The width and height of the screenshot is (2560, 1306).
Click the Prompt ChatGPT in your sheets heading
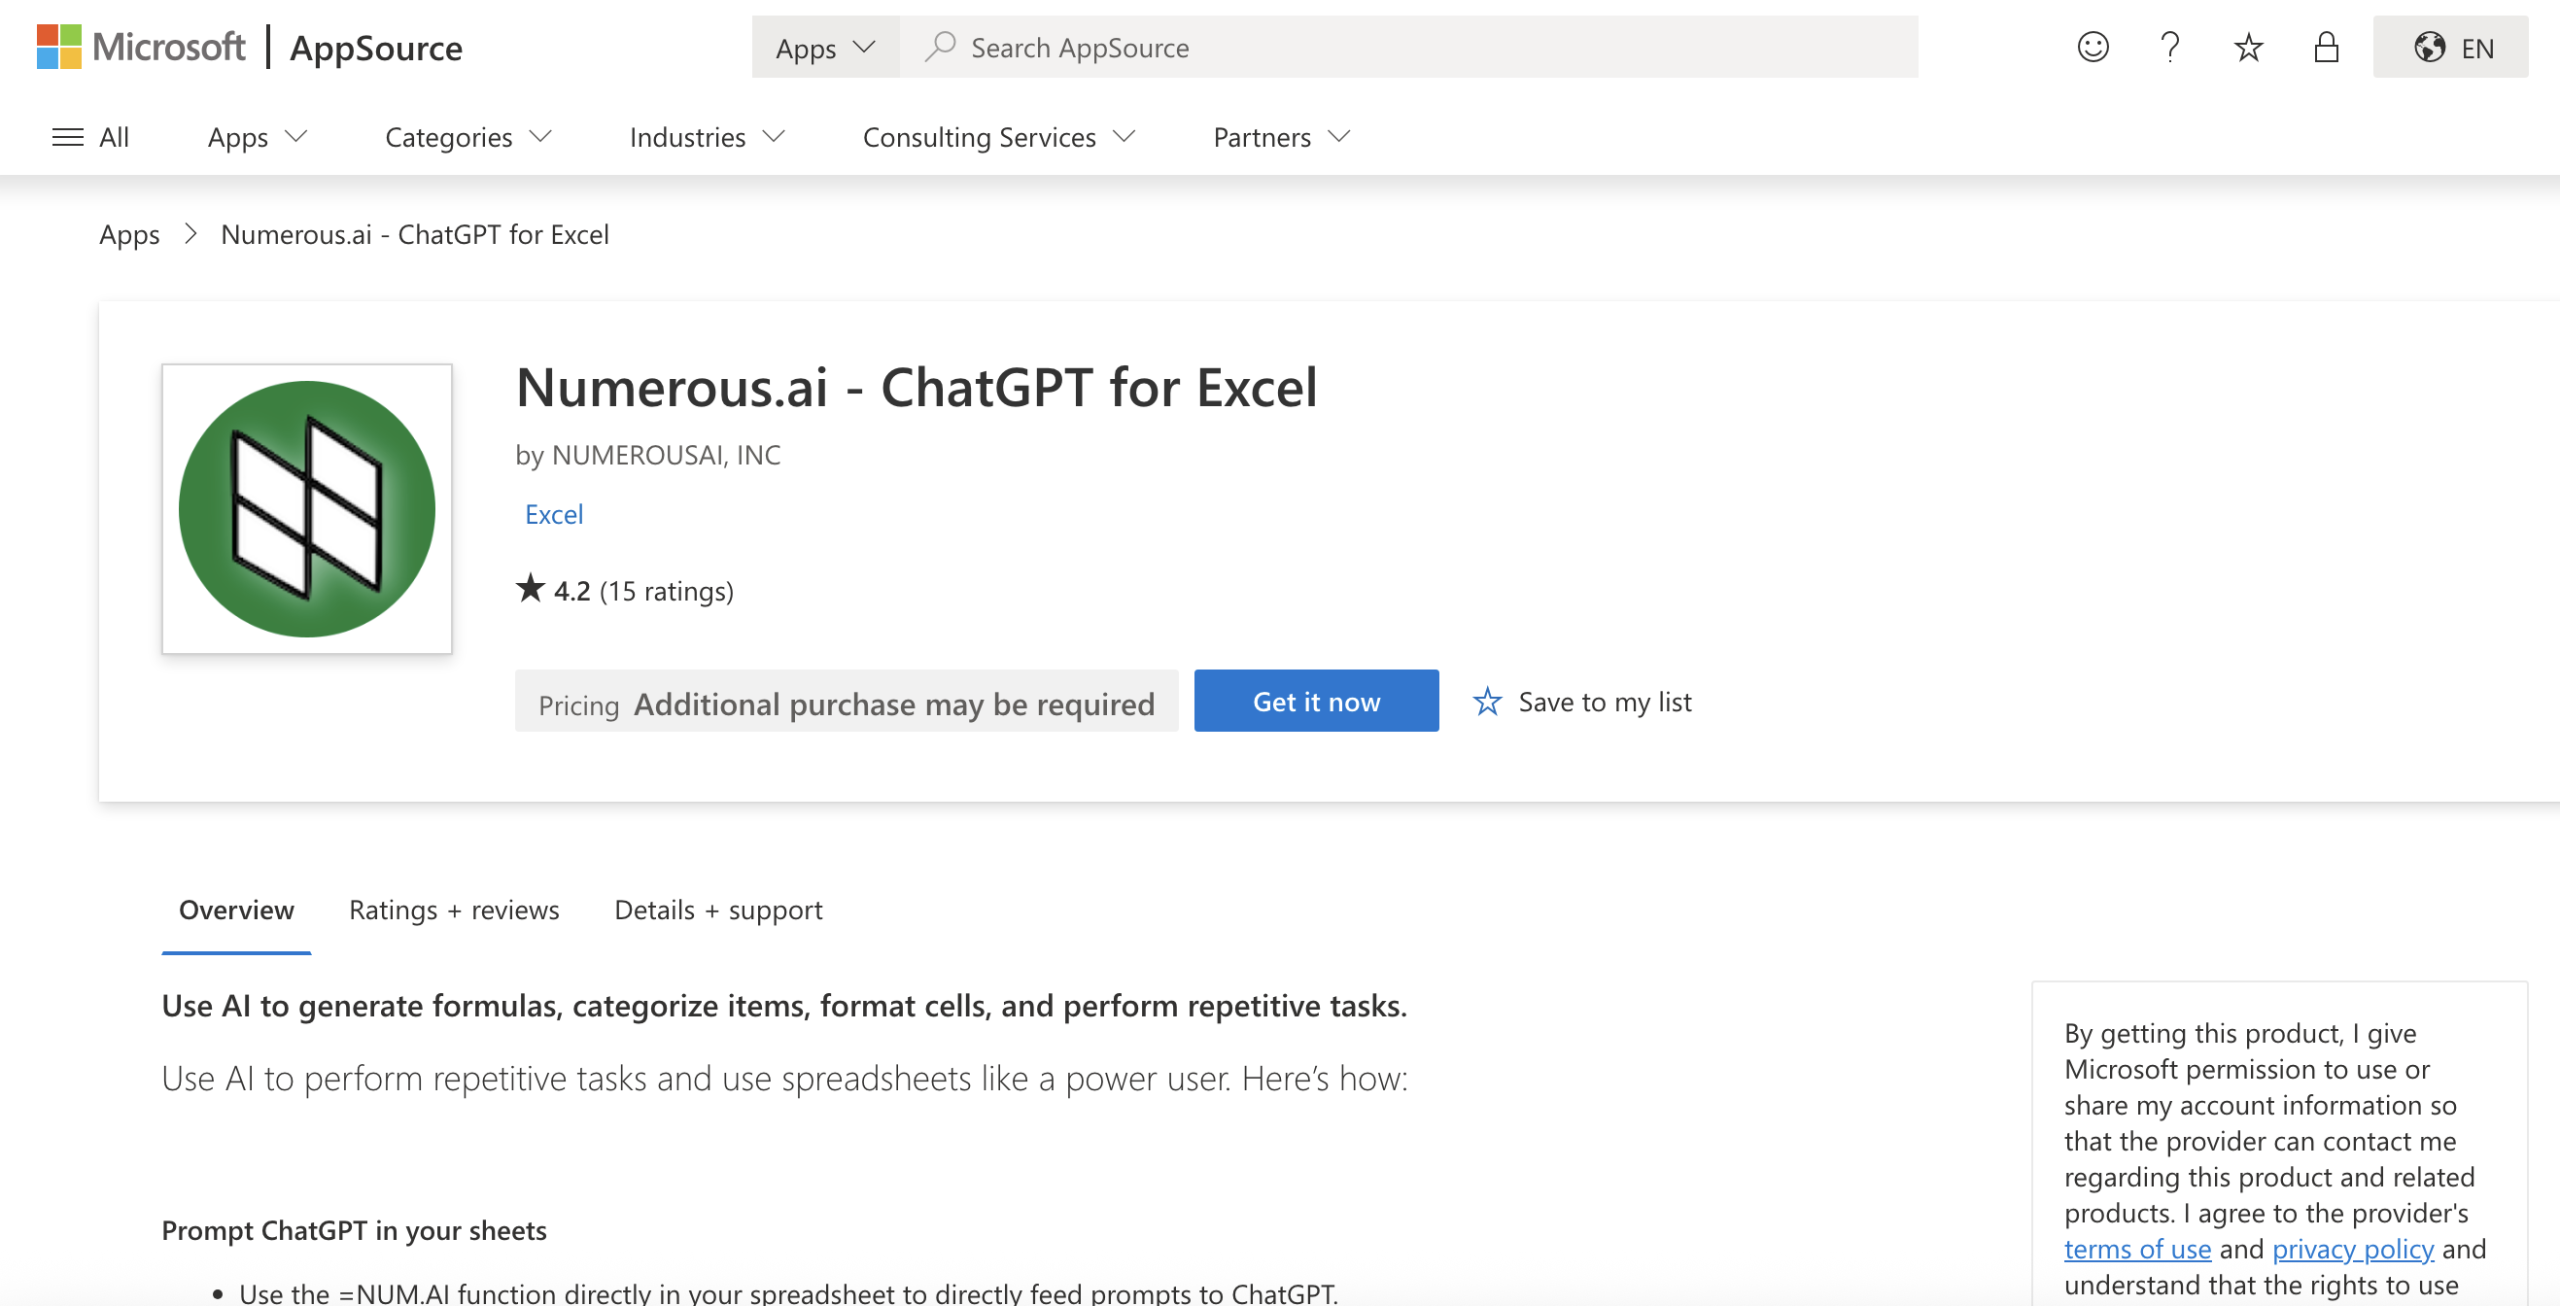354,1230
